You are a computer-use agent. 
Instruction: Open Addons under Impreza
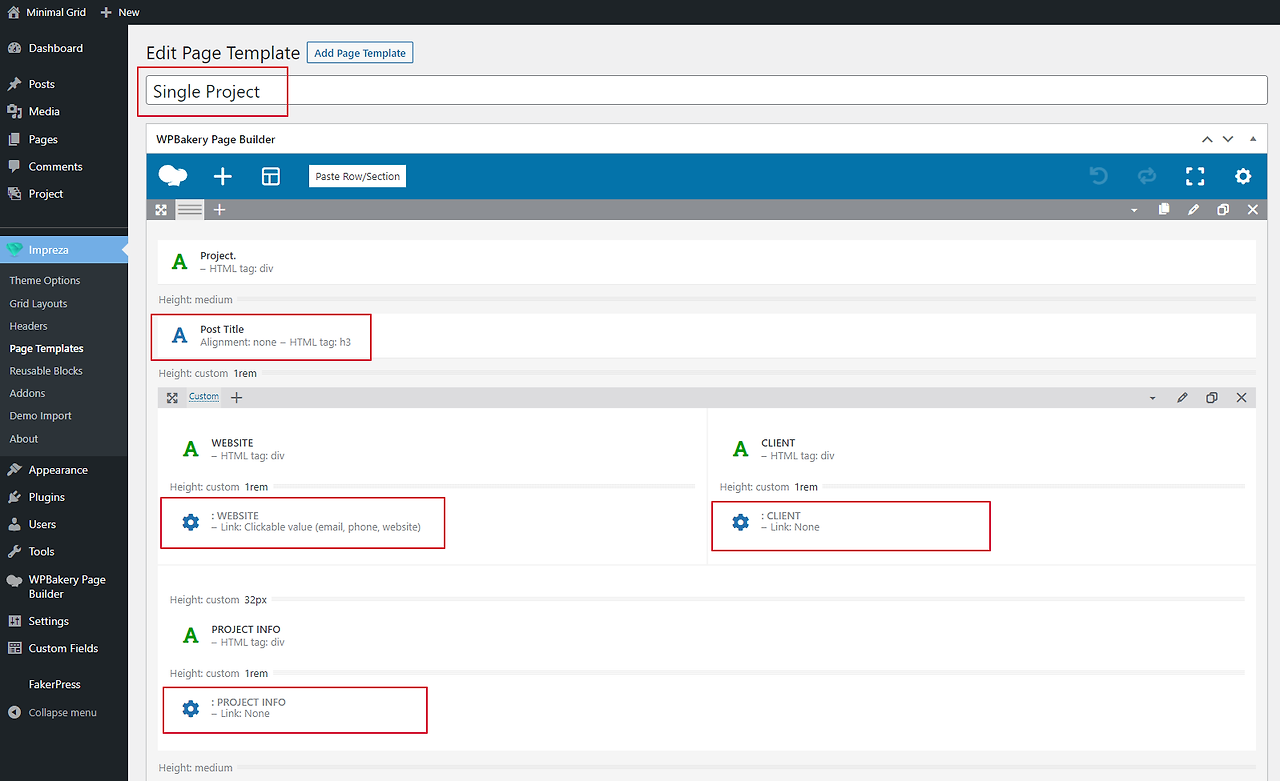pos(28,393)
